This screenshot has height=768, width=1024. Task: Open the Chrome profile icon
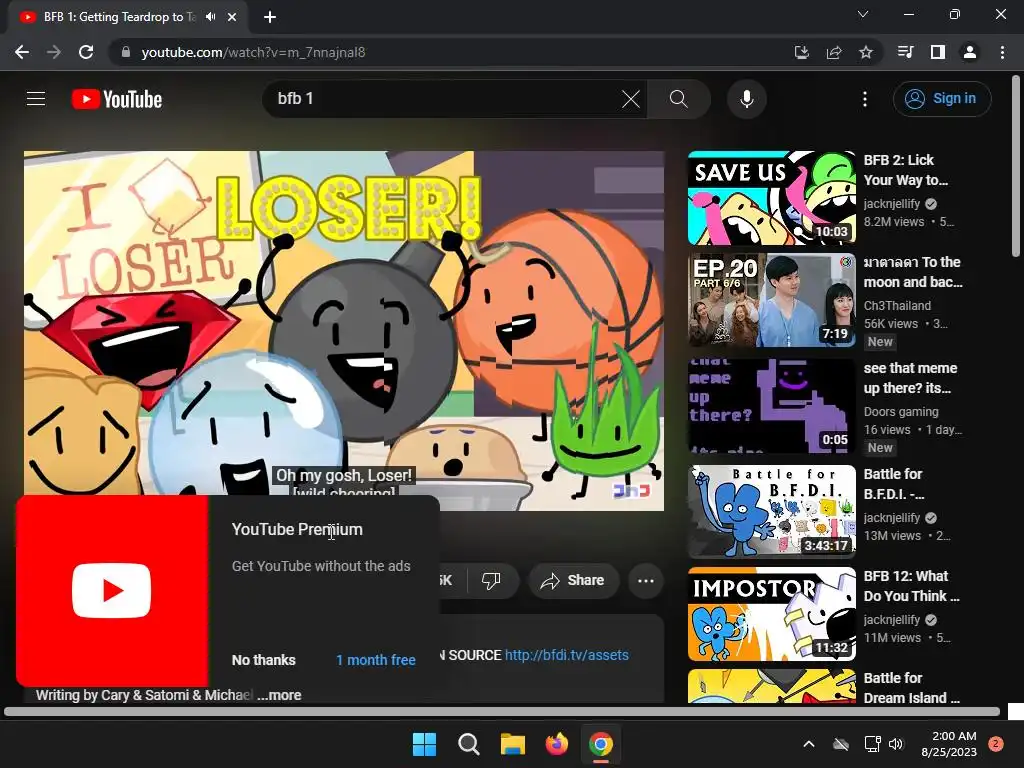pos(970,52)
